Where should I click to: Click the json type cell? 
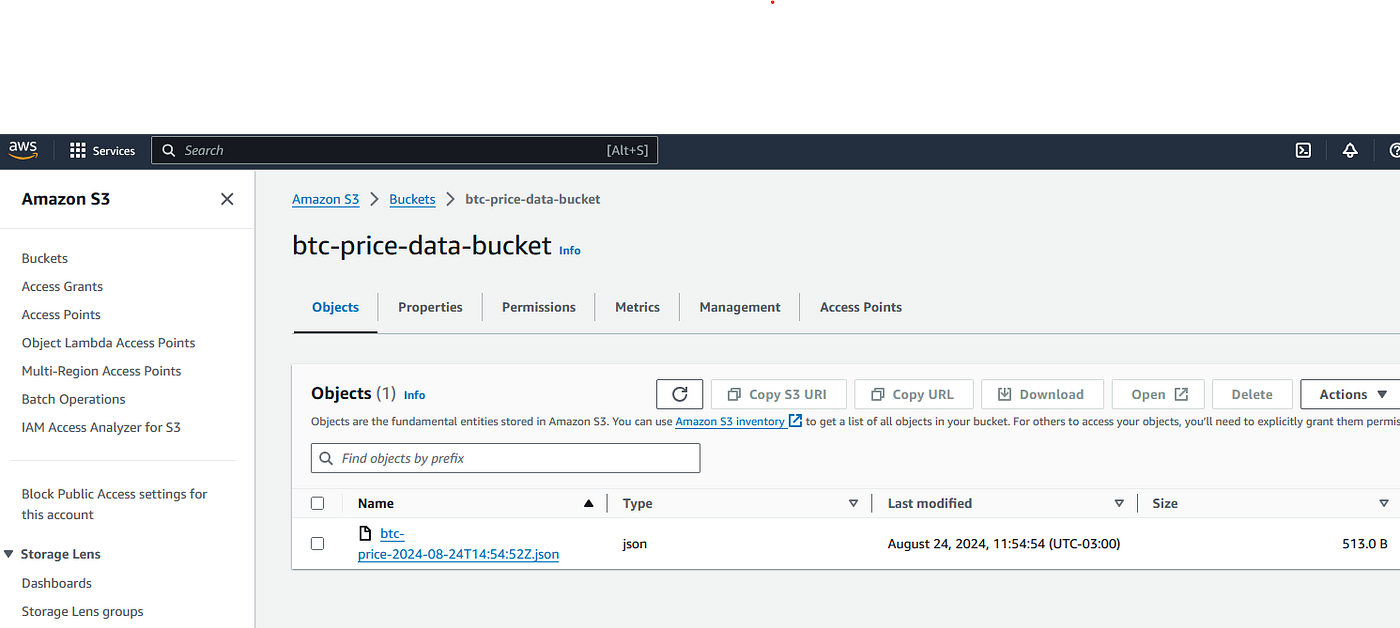[x=635, y=544]
